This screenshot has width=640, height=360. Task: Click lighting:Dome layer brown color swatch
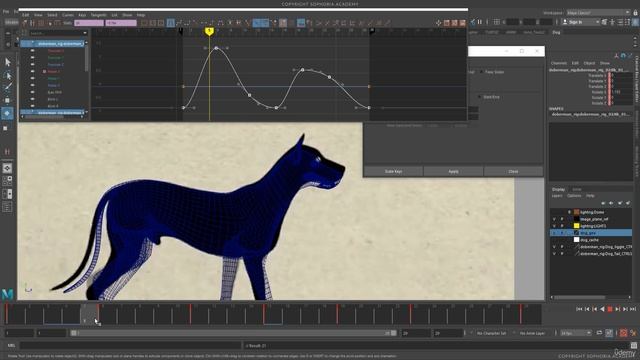click(577, 212)
